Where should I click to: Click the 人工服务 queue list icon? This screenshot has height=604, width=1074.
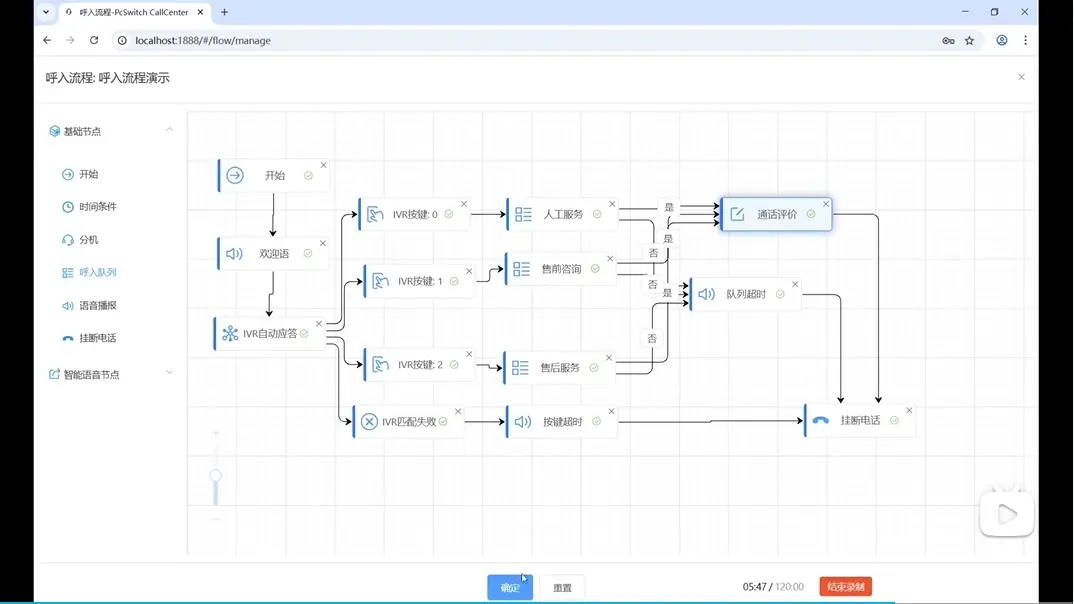[x=523, y=215]
